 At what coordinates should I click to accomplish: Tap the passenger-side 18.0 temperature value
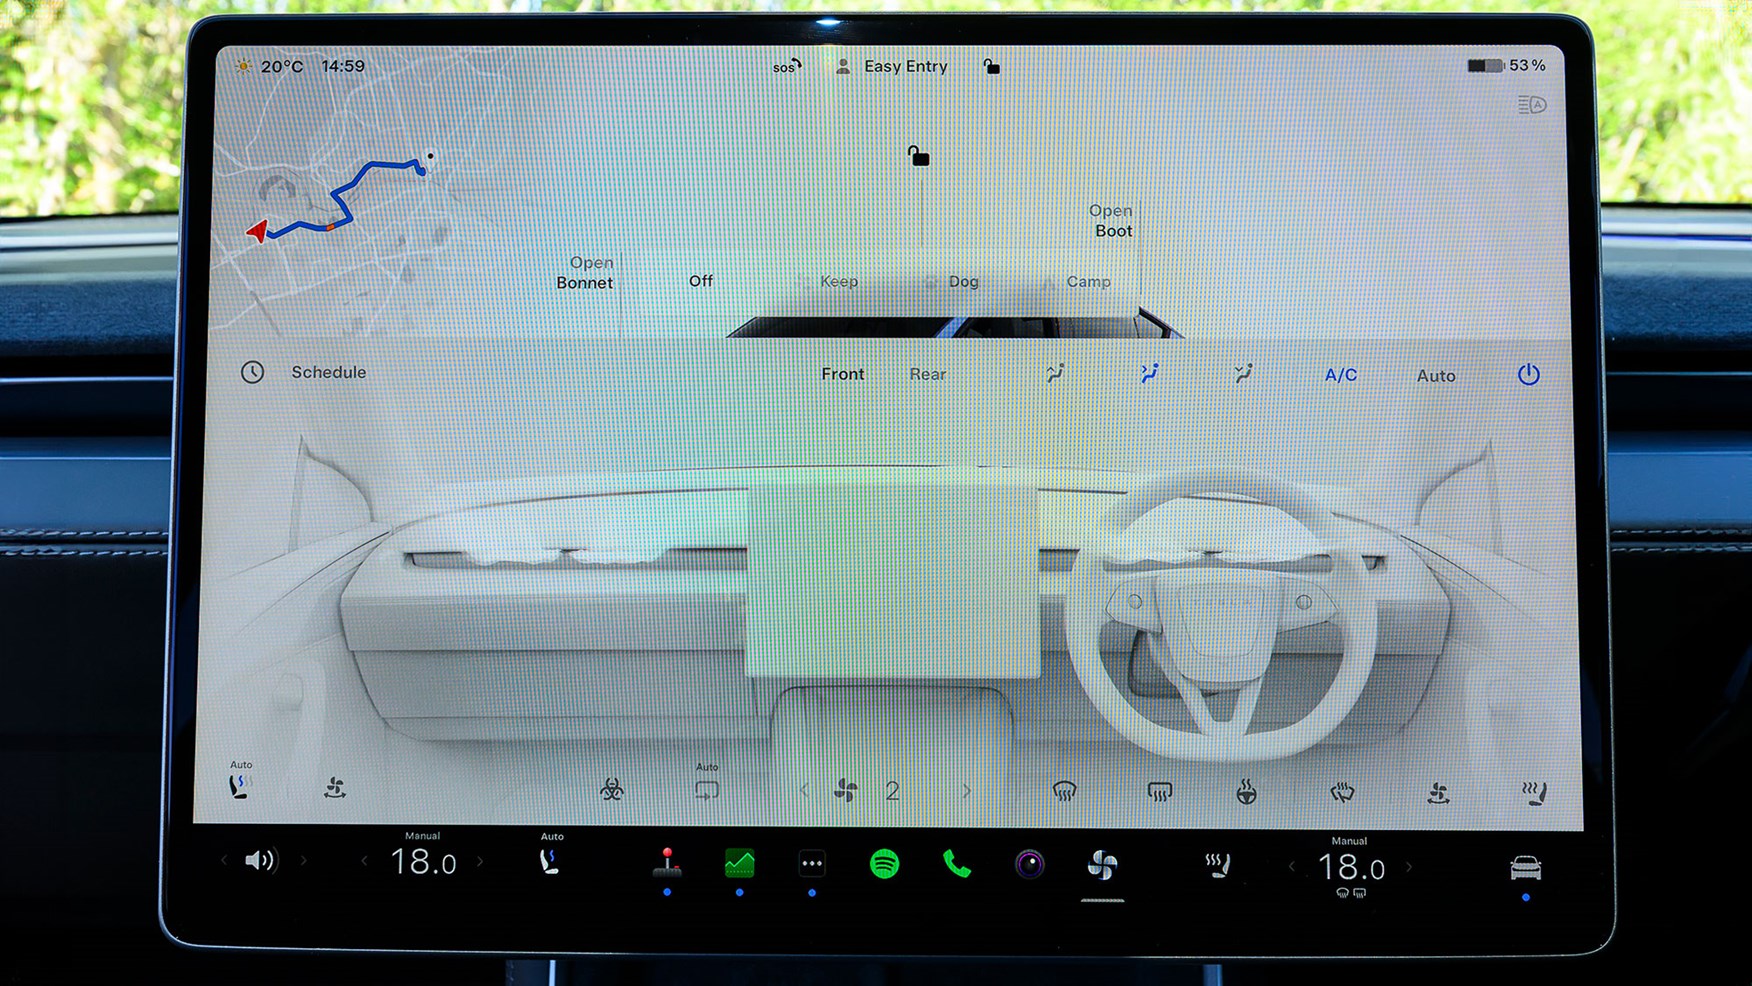tap(423, 861)
